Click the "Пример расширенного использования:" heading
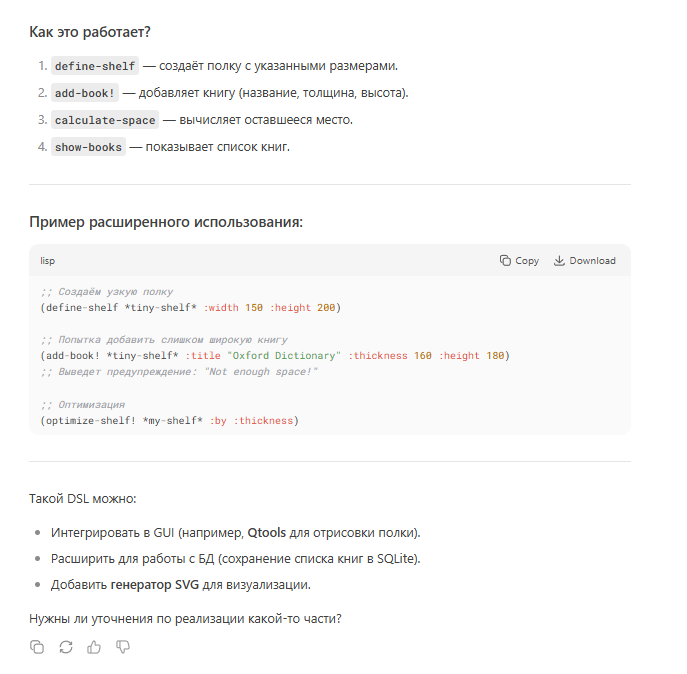 pos(166,221)
